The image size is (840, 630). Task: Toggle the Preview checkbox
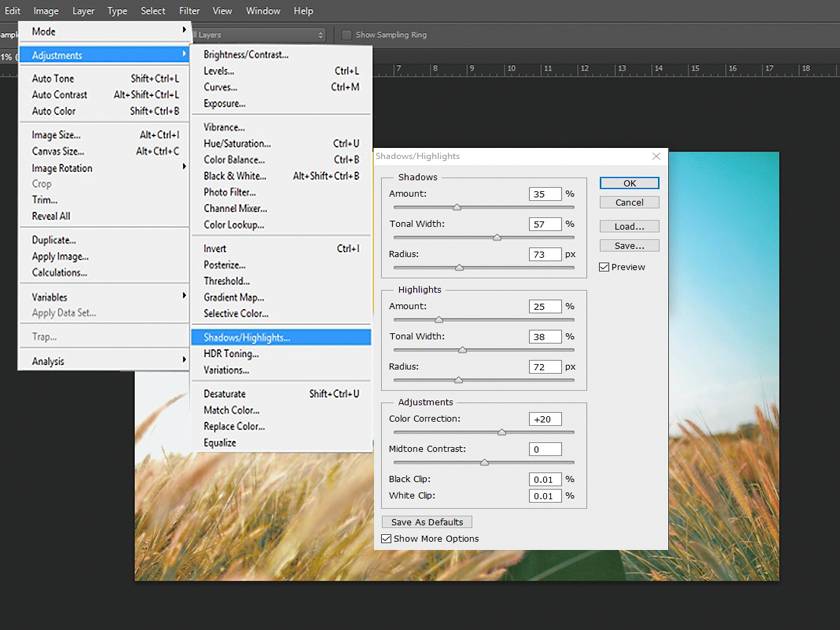point(604,267)
